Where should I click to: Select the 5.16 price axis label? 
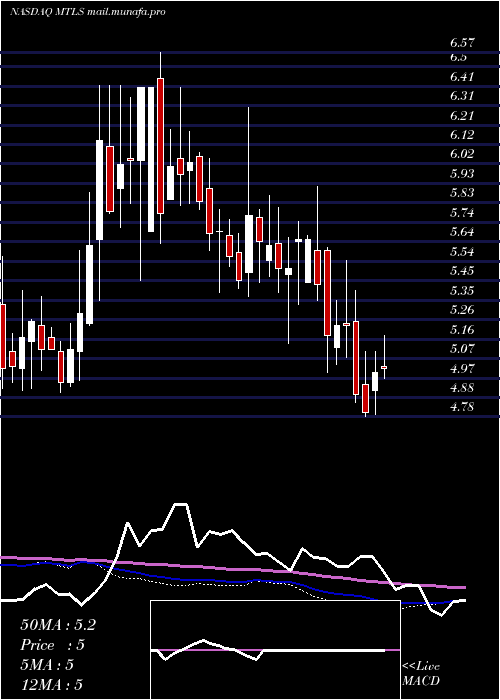(462, 330)
